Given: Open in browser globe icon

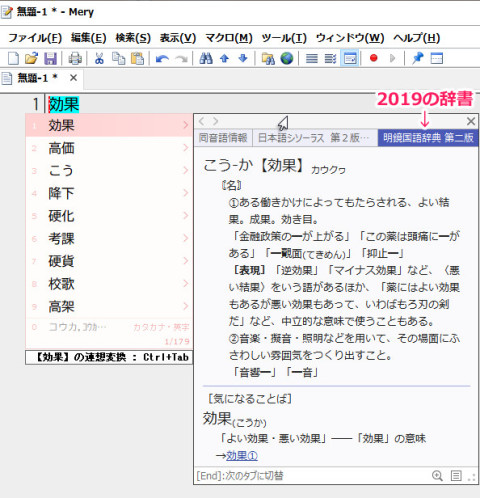Looking at the screenshot, I should tap(287, 59).
